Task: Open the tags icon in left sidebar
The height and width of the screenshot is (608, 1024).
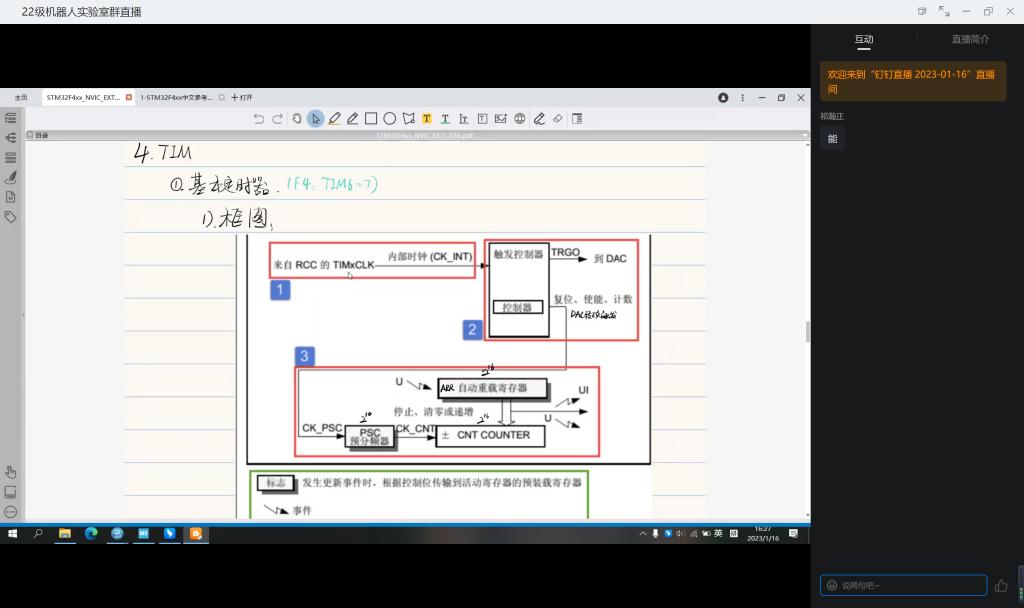Action: pyautogui.click(x=11, y=216)
